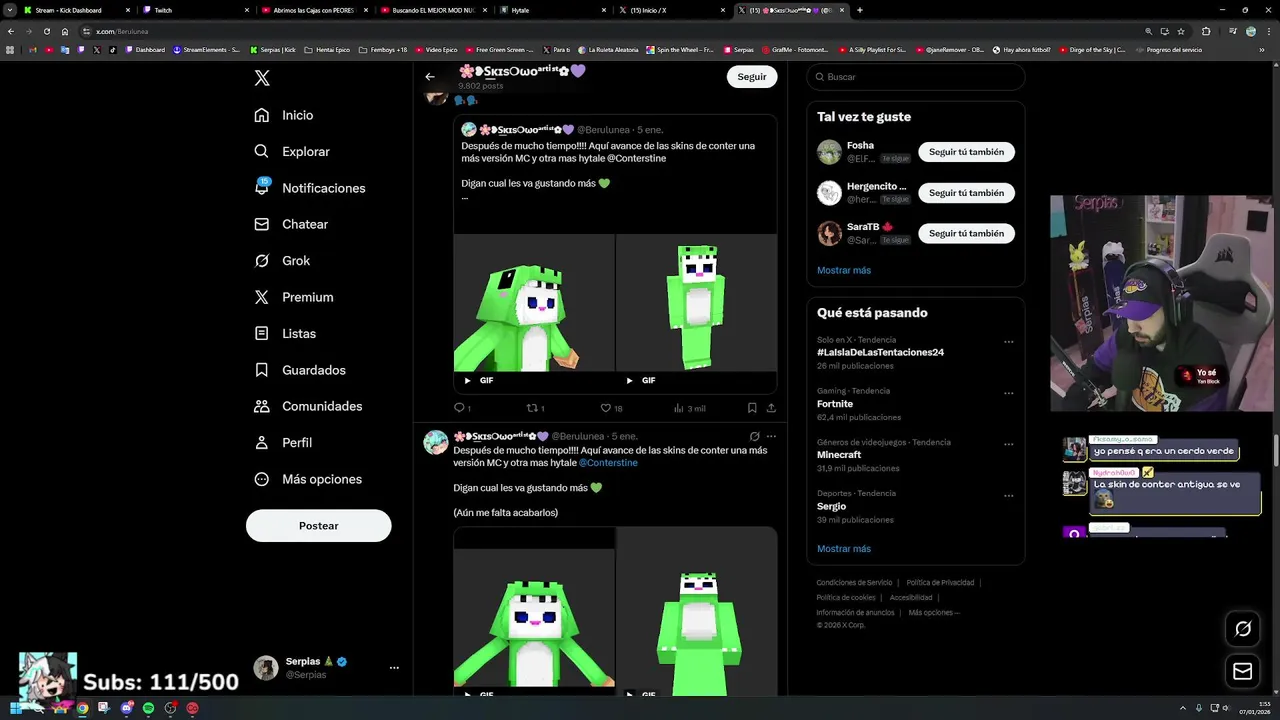Click the Seguir button on the profile
1280x720 pixels.
[752, 77]
